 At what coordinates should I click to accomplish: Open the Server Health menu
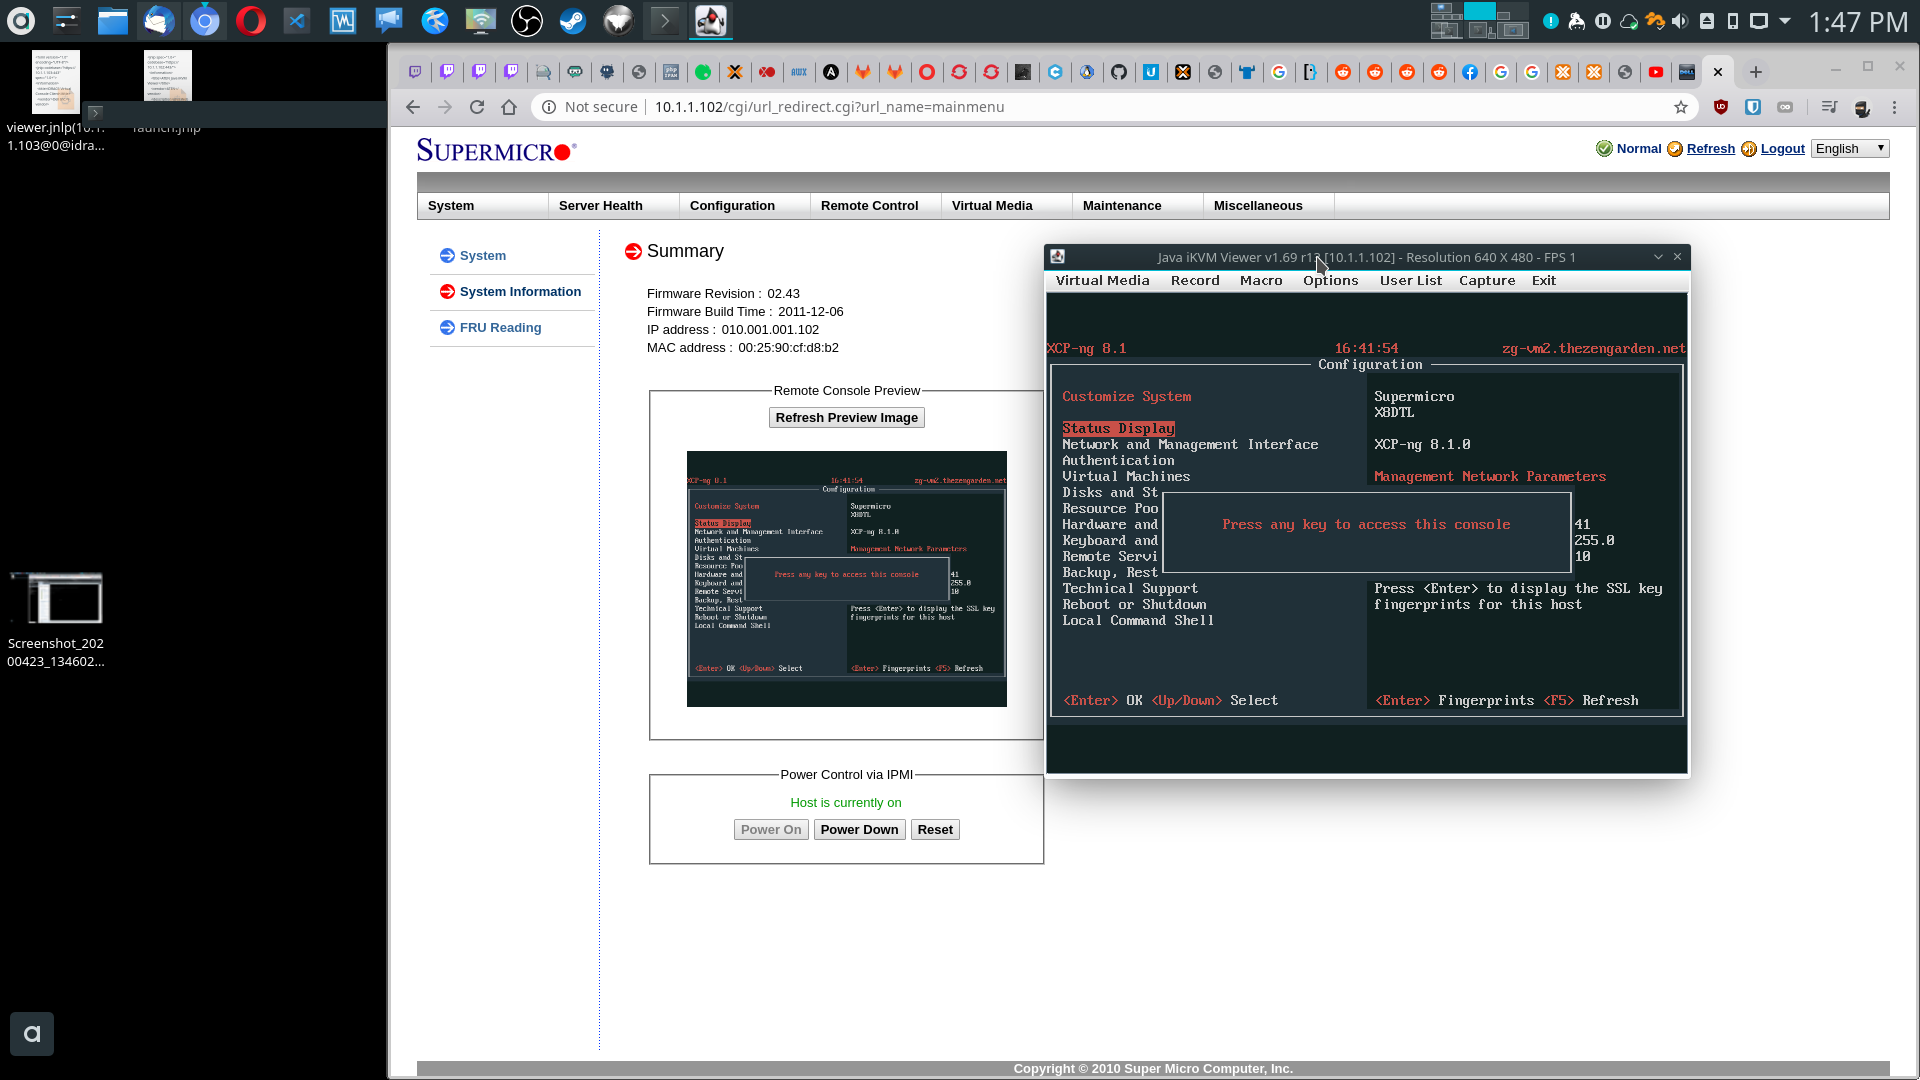(x=614, y=206)
